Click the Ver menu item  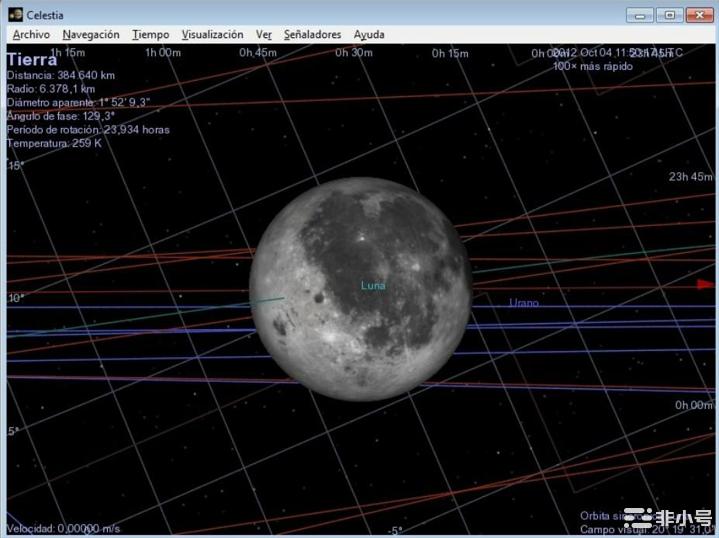263,34
